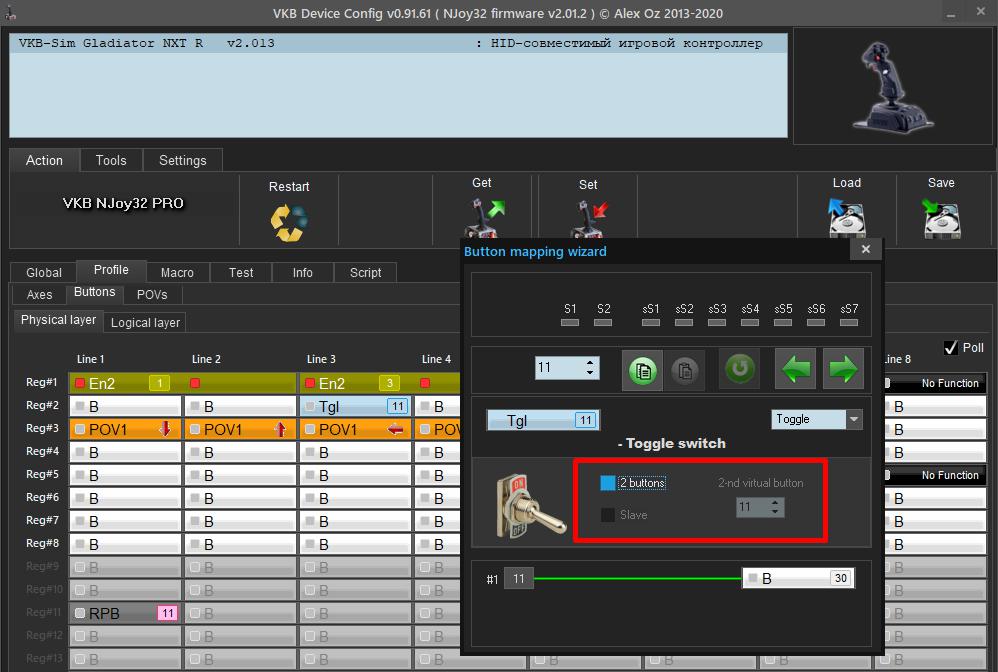998x672 pixels.
Task: Click the joystick device image
Action: (x=894, y=87)
